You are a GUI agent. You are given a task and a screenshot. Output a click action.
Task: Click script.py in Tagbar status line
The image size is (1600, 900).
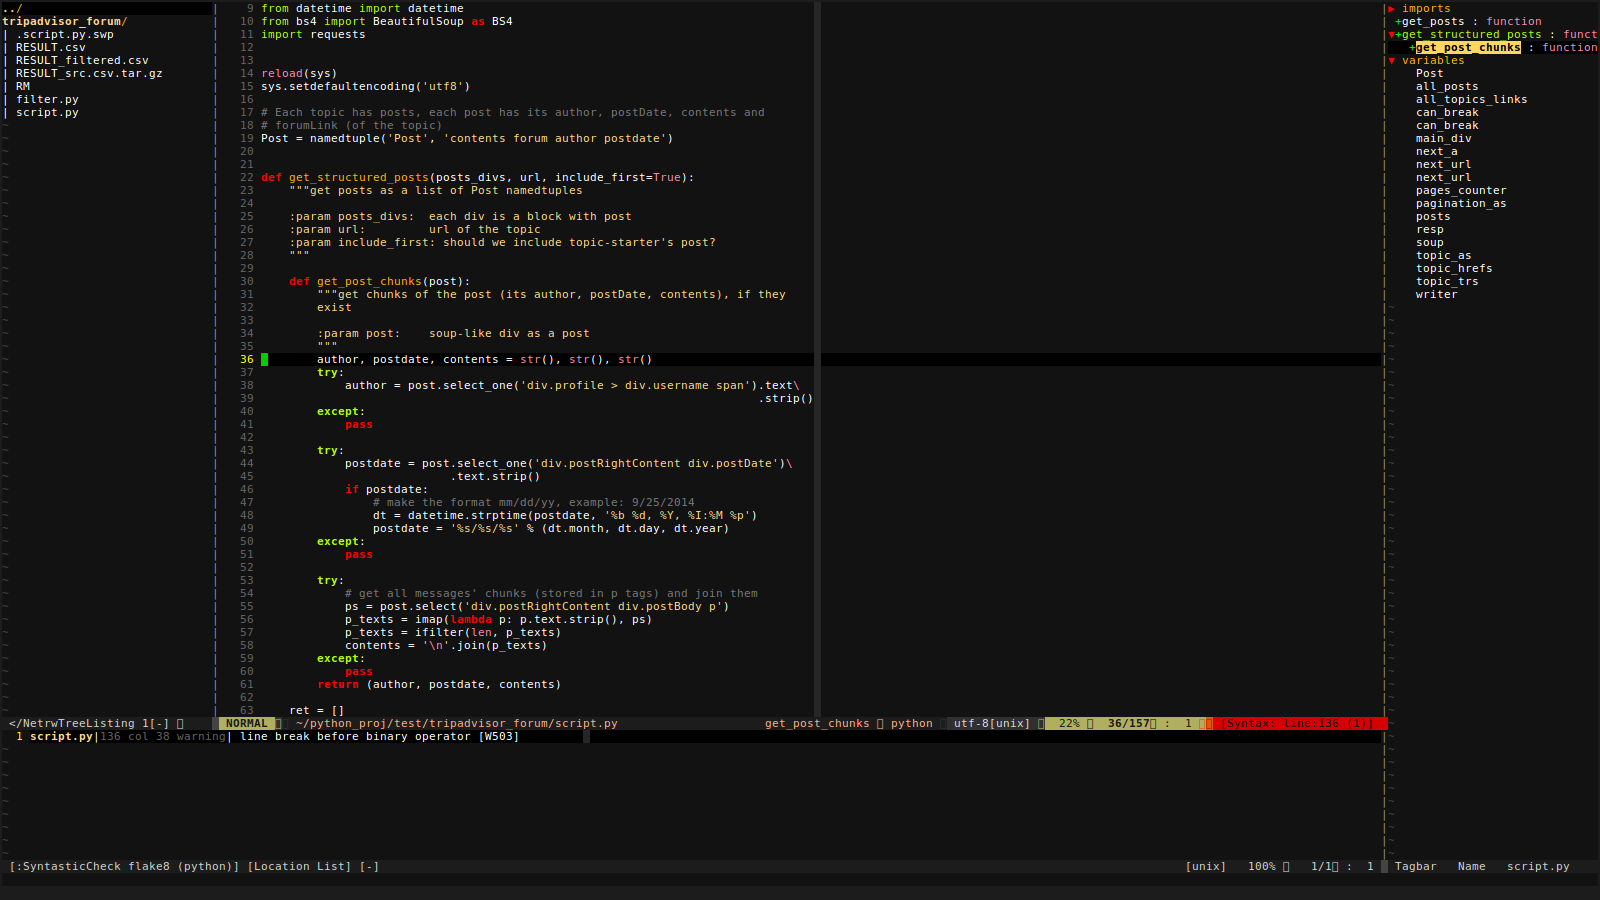[1538, 866]
